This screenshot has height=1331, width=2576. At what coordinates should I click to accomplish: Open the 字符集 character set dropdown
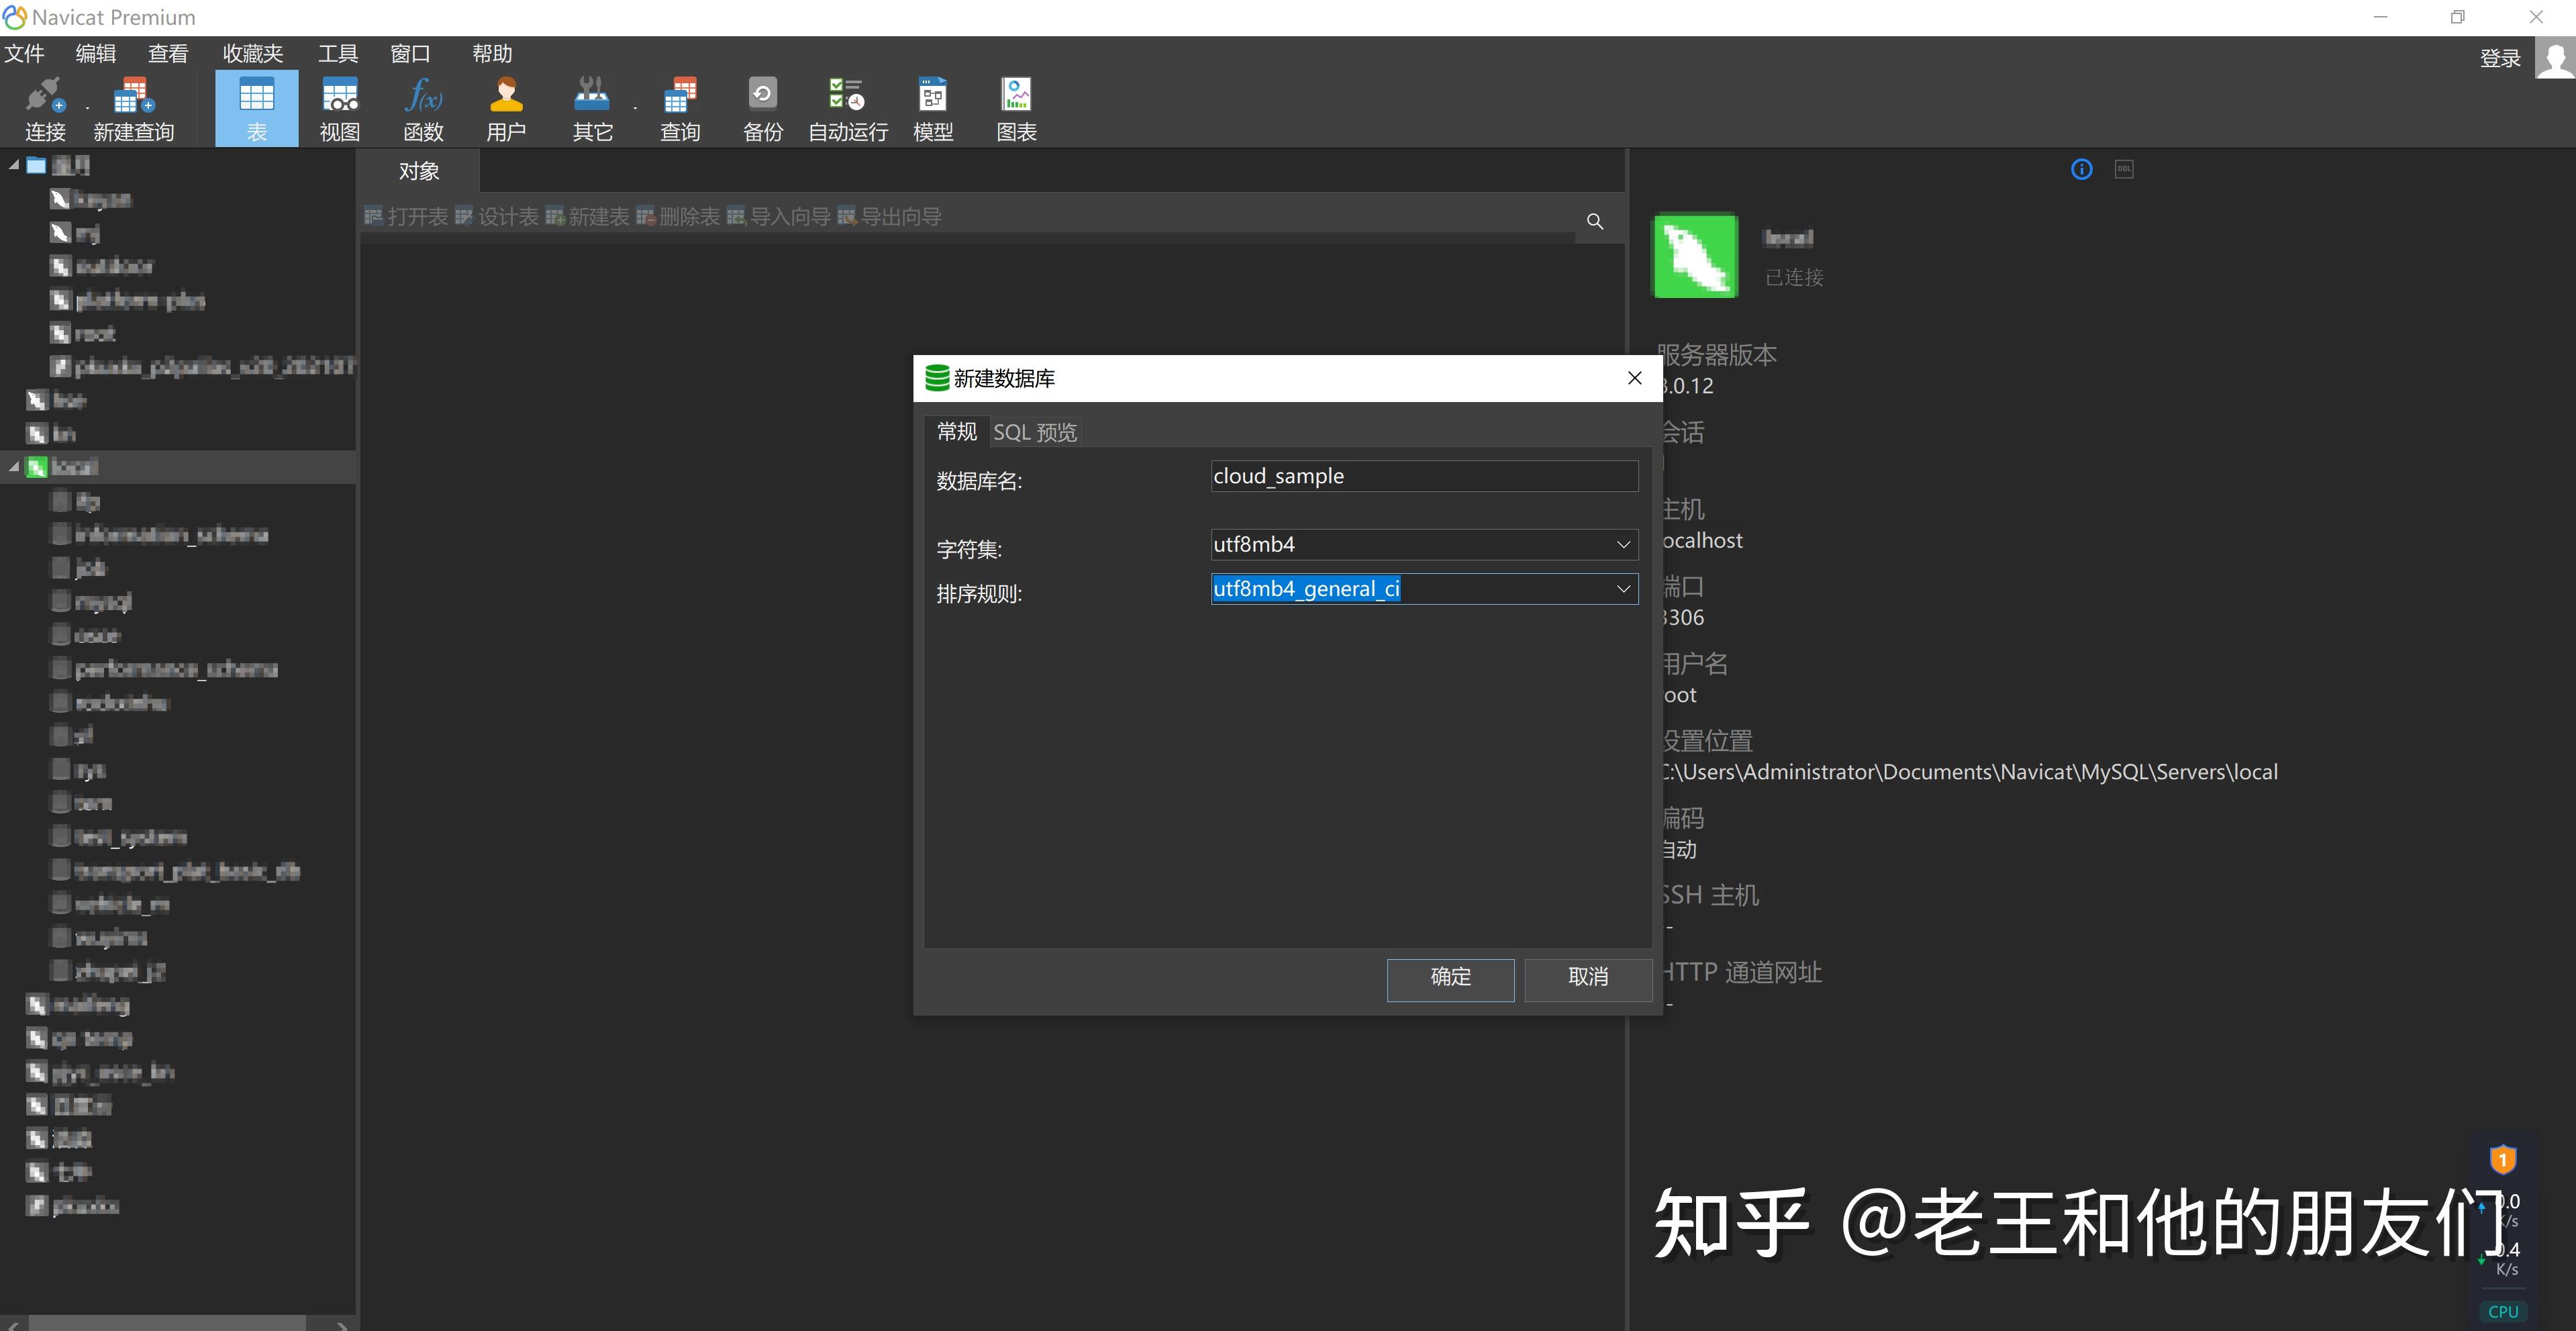coord(1623,544)
